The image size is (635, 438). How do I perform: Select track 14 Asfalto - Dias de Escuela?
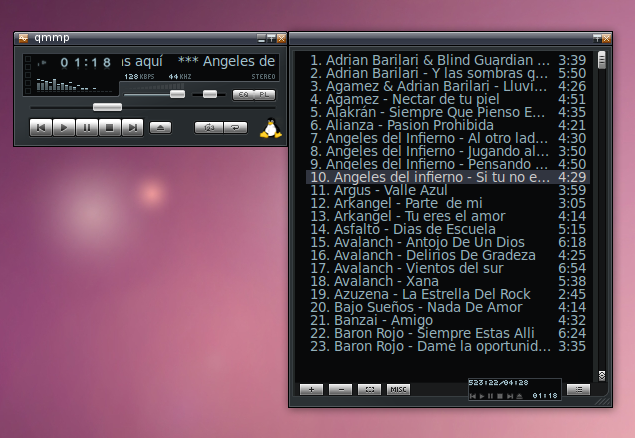(448, 229)
